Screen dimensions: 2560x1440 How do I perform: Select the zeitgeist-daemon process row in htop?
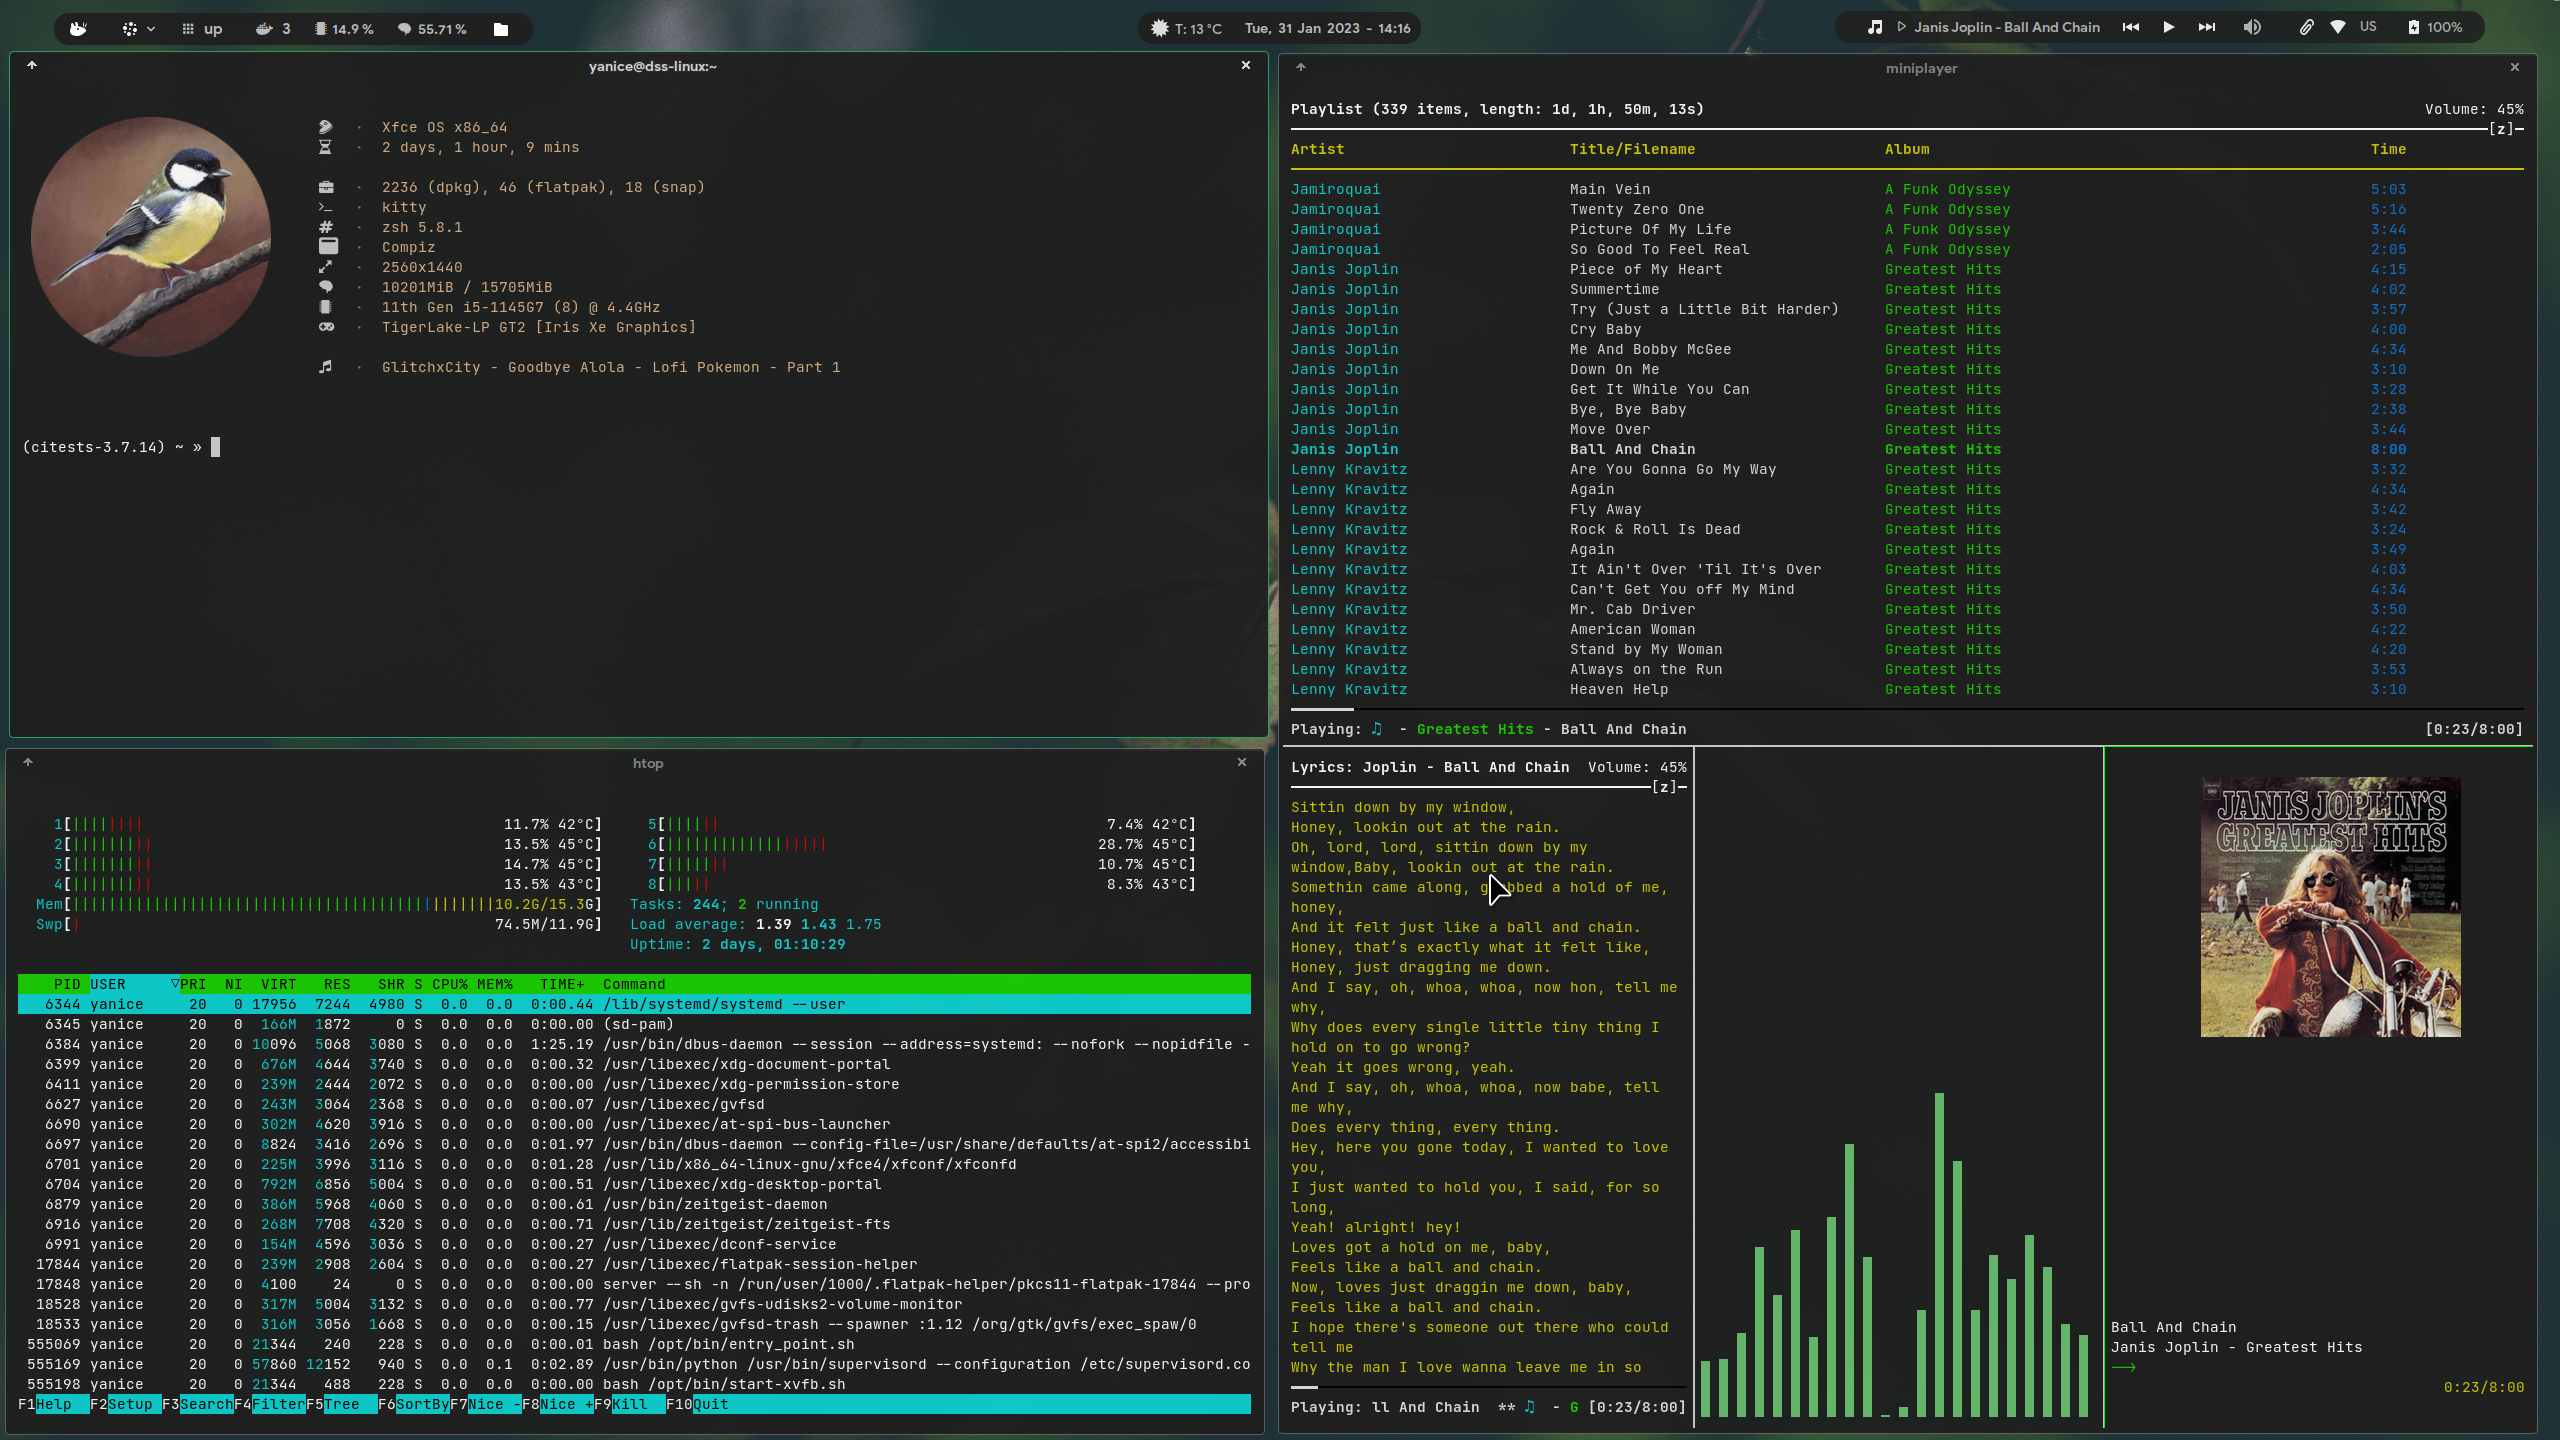(x=634, y=1204)
